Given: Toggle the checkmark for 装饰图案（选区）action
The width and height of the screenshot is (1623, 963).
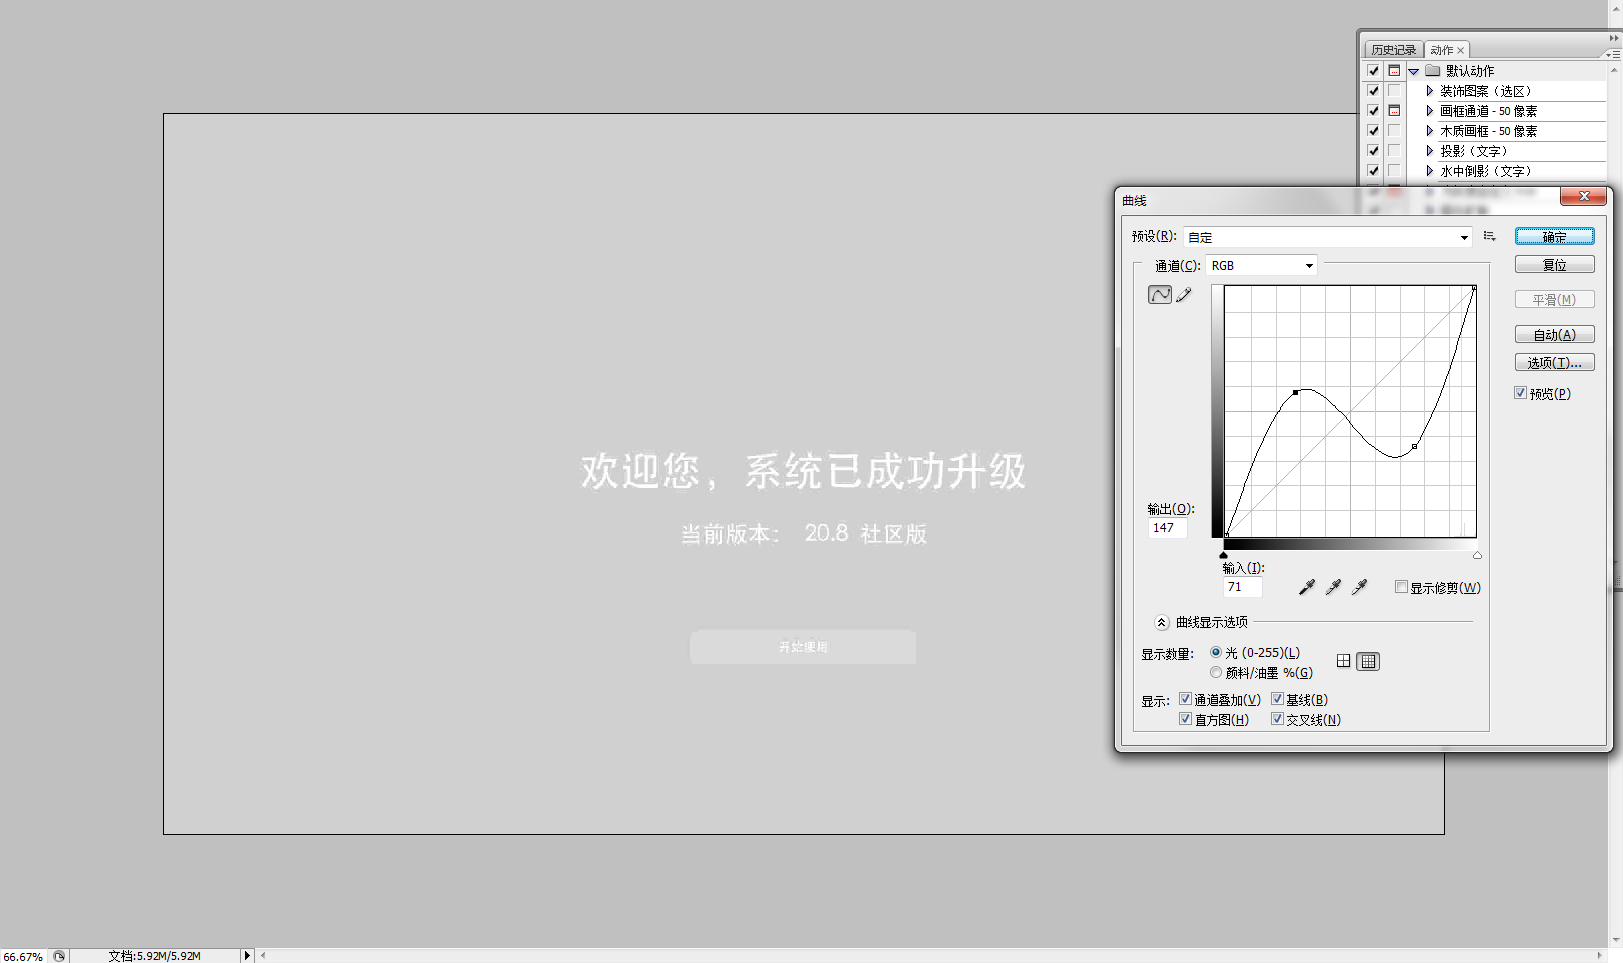Looking at the screenshot, I should (x=1373, y=91).
